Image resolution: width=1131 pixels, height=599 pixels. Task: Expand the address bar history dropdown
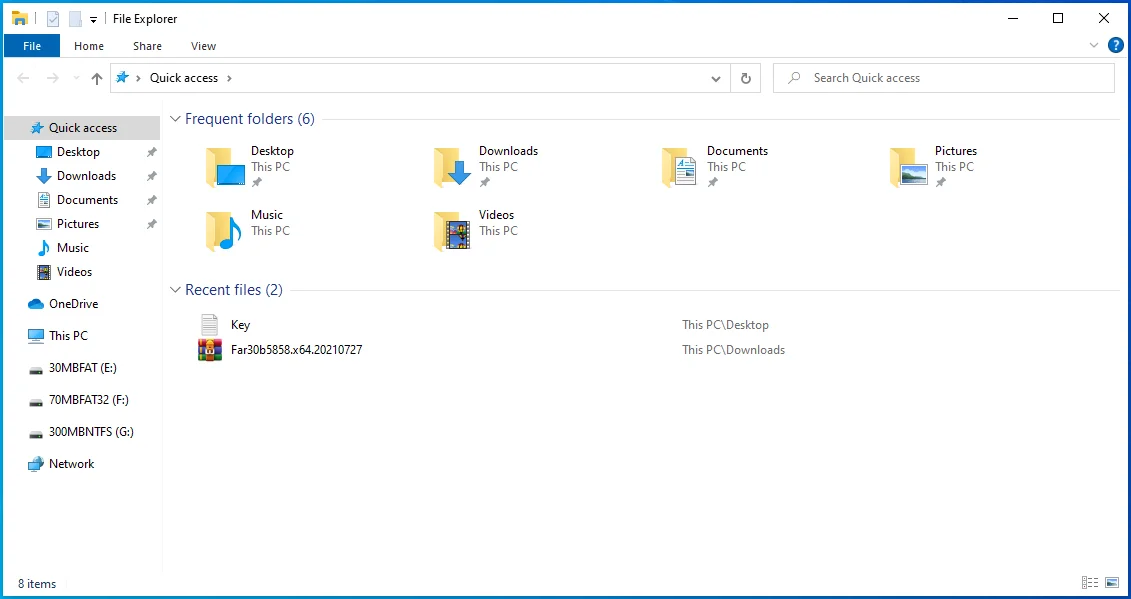coord(716,78)
